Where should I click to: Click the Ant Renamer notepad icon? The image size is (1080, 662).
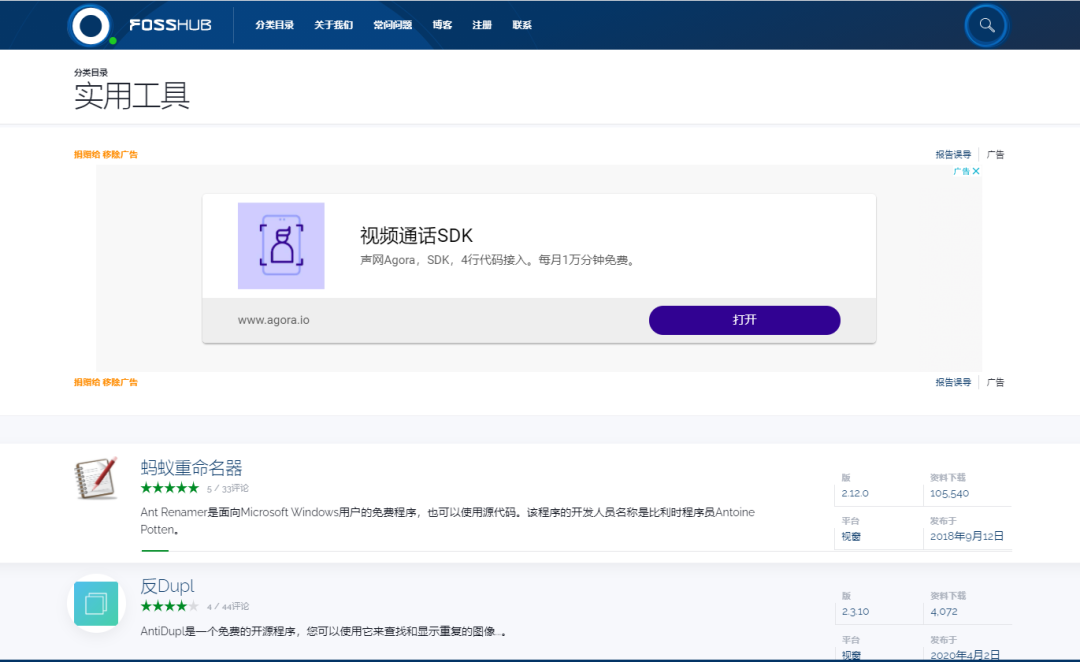point(96,479)
